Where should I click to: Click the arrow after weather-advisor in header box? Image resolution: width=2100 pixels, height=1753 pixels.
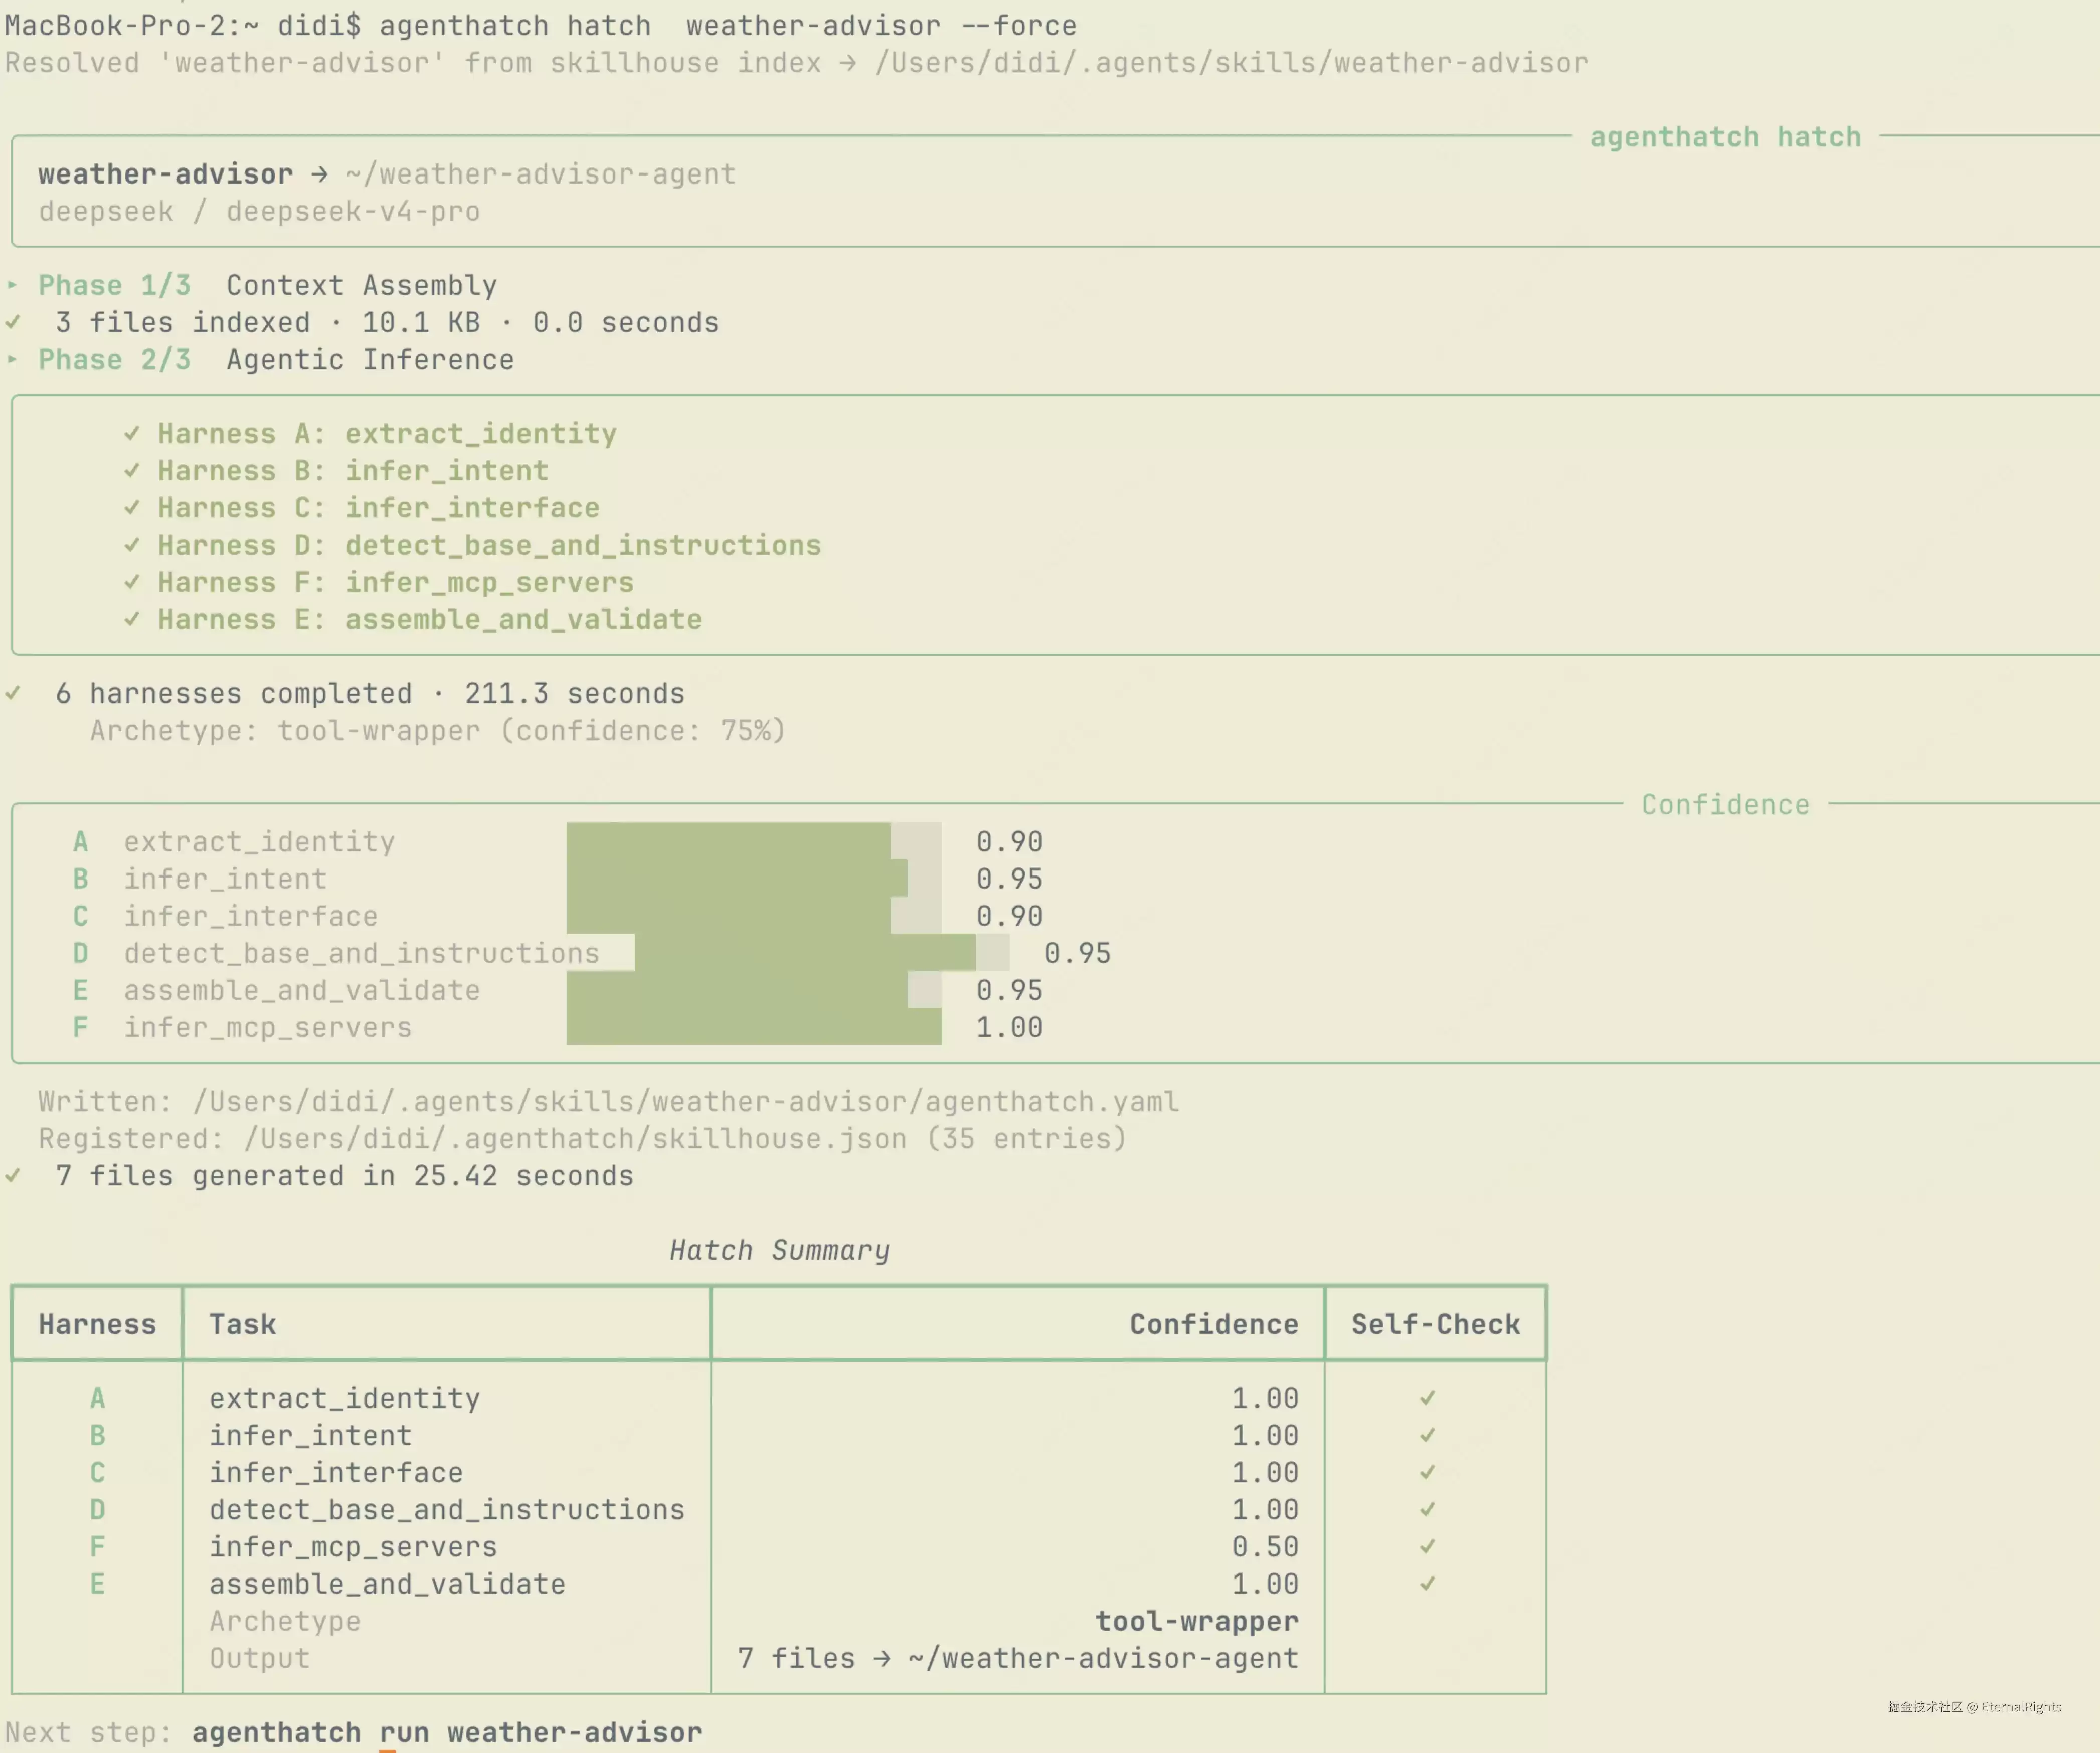(x=319, y=174)
